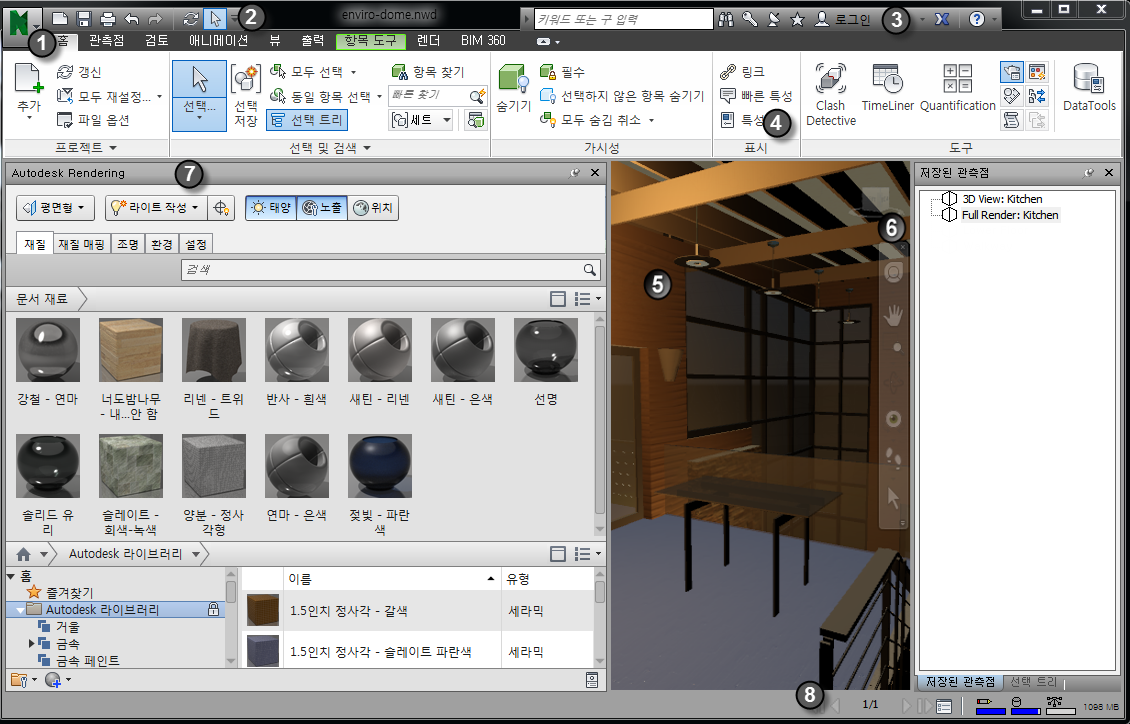Open the Autodesk 라이브러리 breadcrumb dropdown

tap(195, 554)
